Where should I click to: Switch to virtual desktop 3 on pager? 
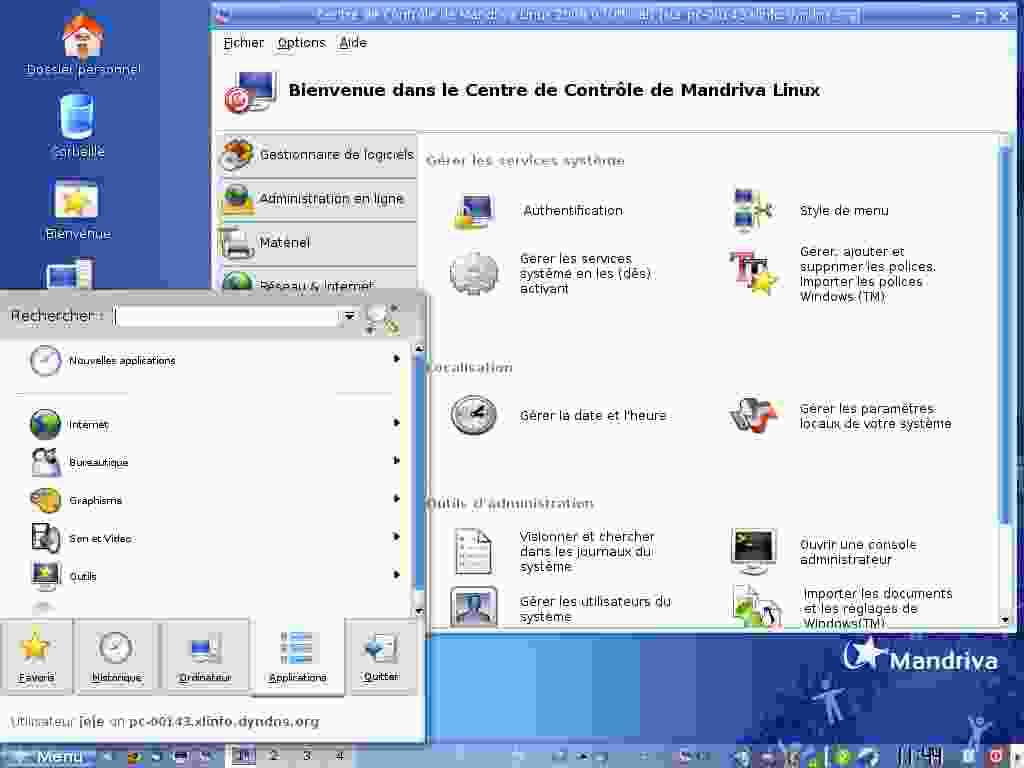[306, 756]
